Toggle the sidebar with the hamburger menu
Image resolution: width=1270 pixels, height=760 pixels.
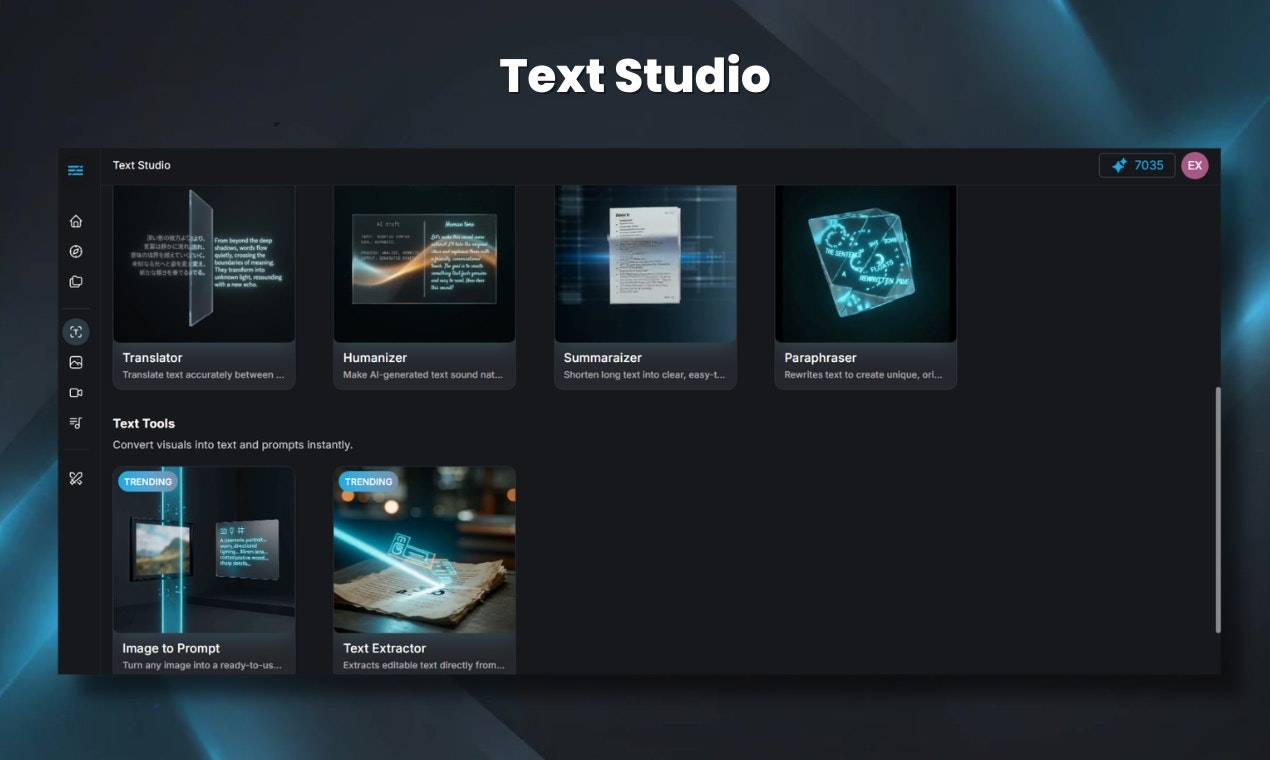[x=75, y=170]
